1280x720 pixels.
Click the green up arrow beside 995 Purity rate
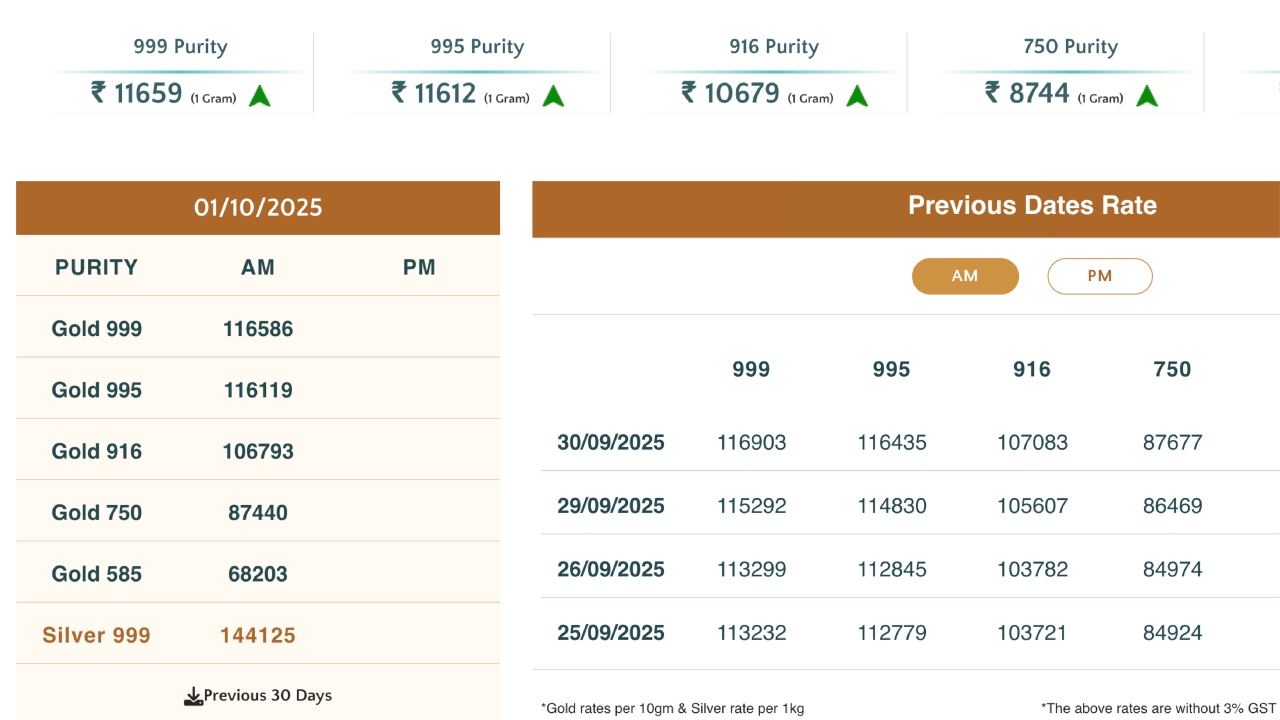(x=553, y=96)
